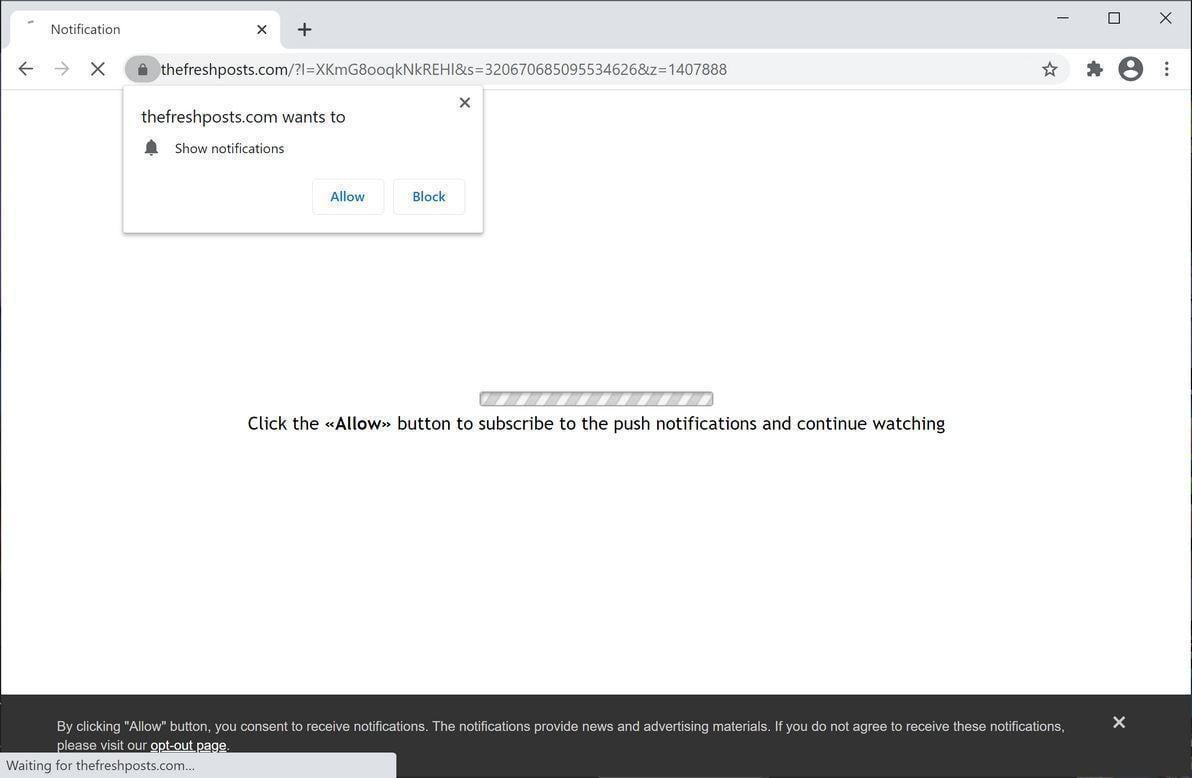Close the Notification tab
This screenshot has height=778, width=1192.
tap(262, 30)
